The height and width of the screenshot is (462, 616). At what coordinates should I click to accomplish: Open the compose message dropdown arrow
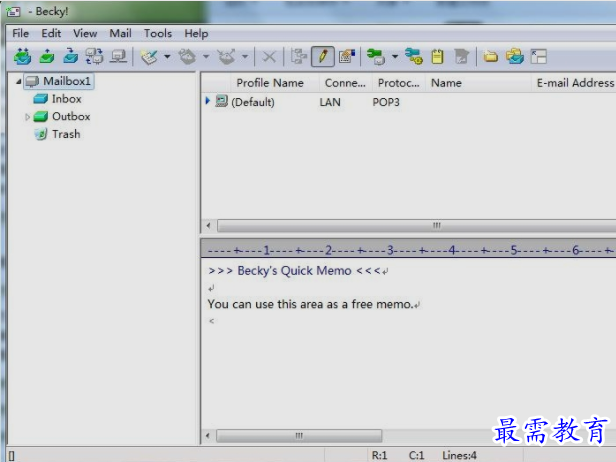pos(167,57)
